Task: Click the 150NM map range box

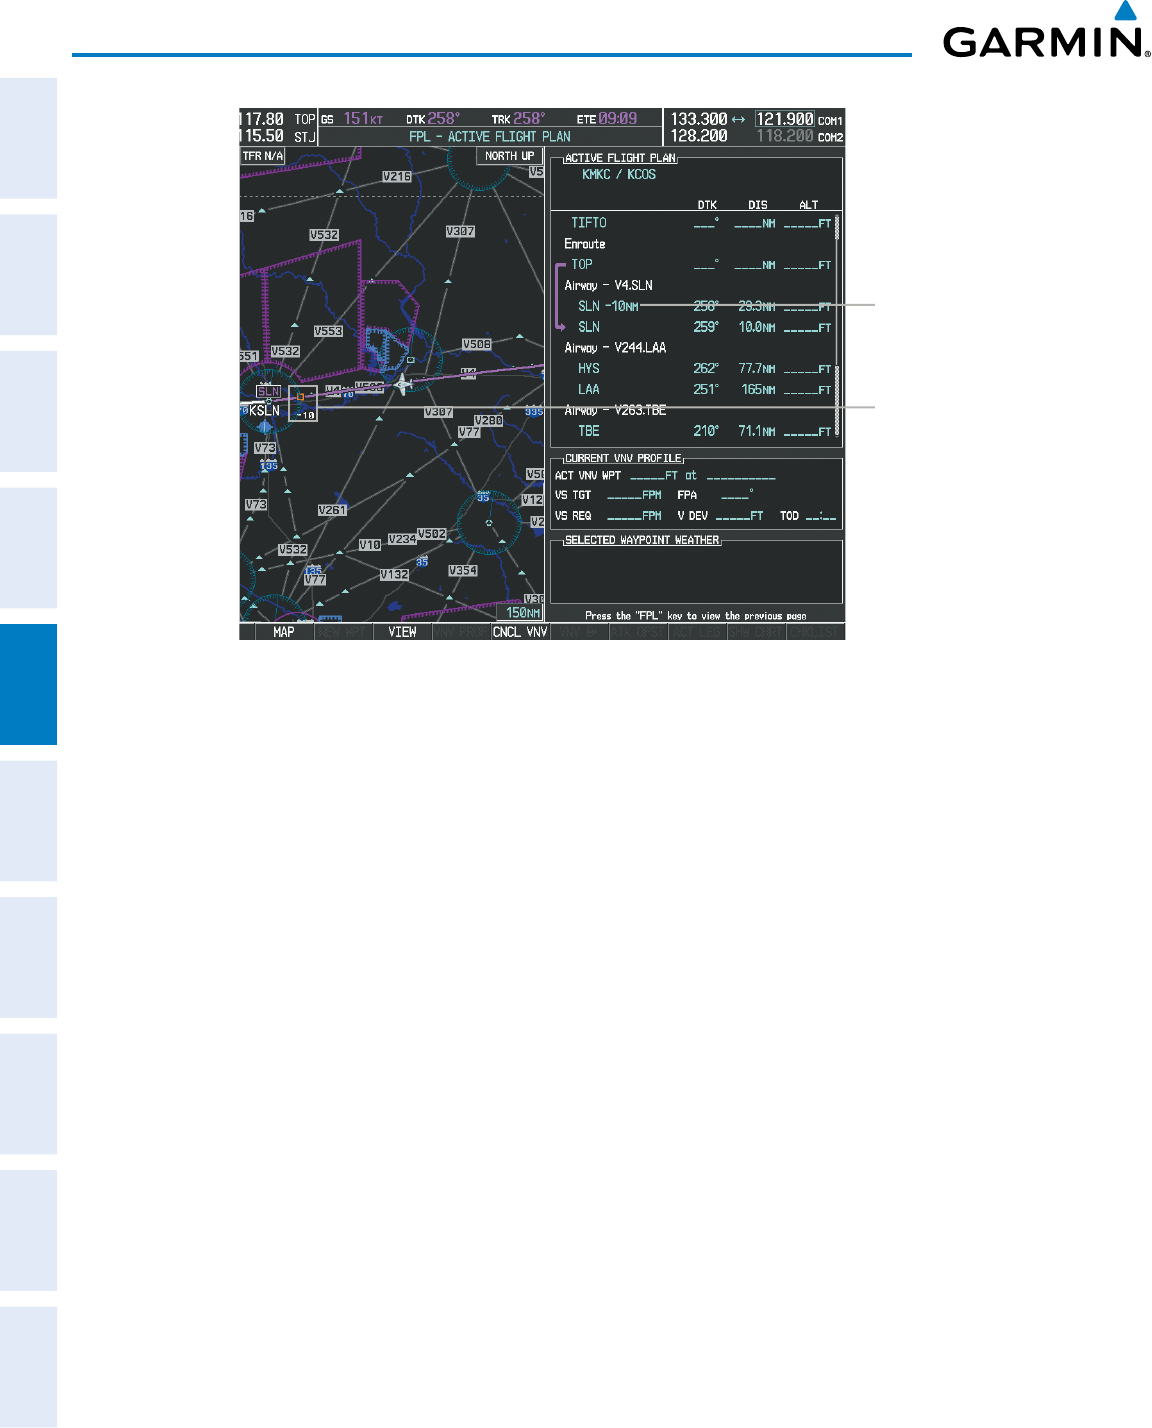Action: coord(522,613)
